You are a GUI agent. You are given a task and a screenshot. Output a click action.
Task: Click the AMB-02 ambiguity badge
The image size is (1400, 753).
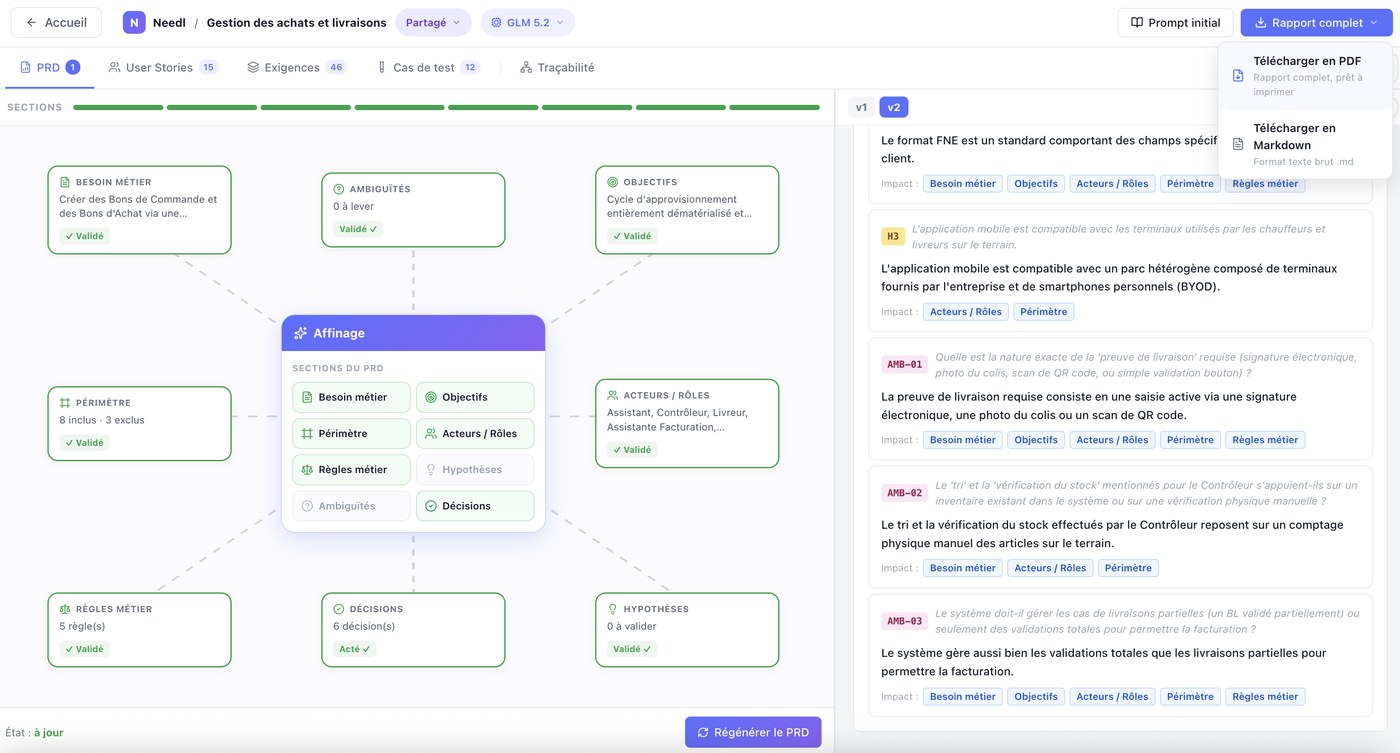[x=904, y=493]
